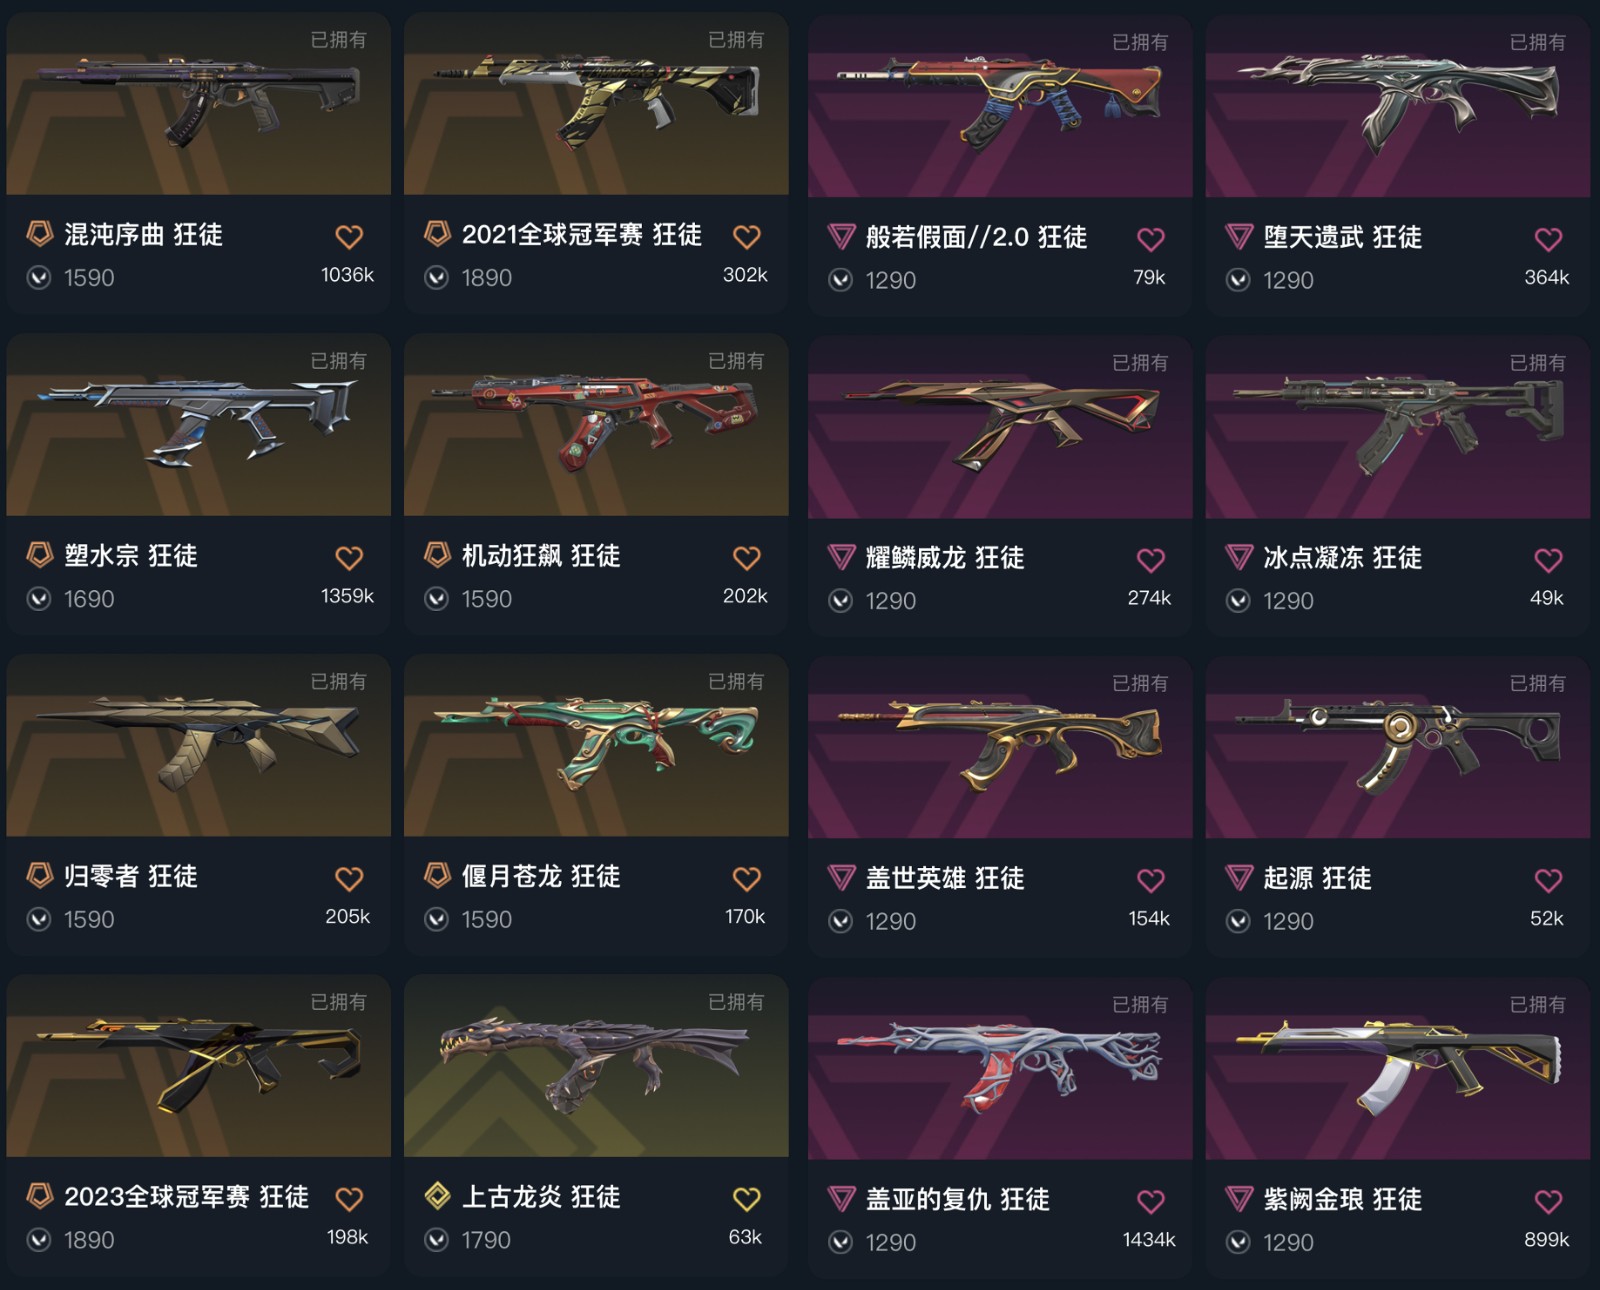Click the heart icon on 上古龙炎 狂徒
This screenshot has height=1290, width=1600.
(747, 1198)
